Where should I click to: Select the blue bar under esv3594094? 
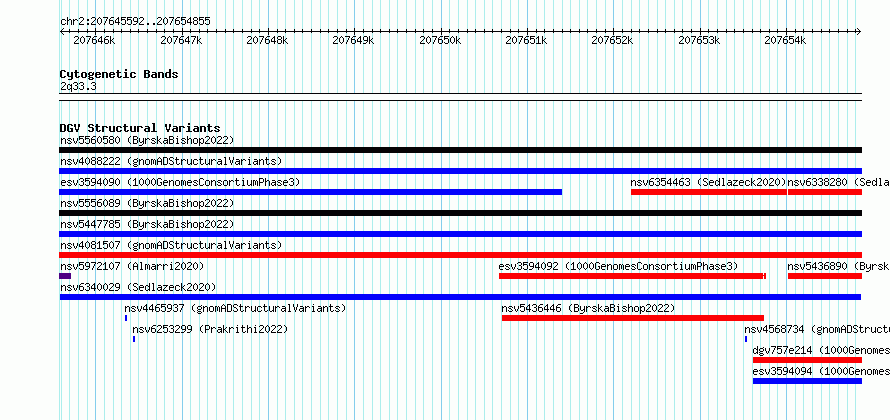pyautogui.click(x=807, y=381)
